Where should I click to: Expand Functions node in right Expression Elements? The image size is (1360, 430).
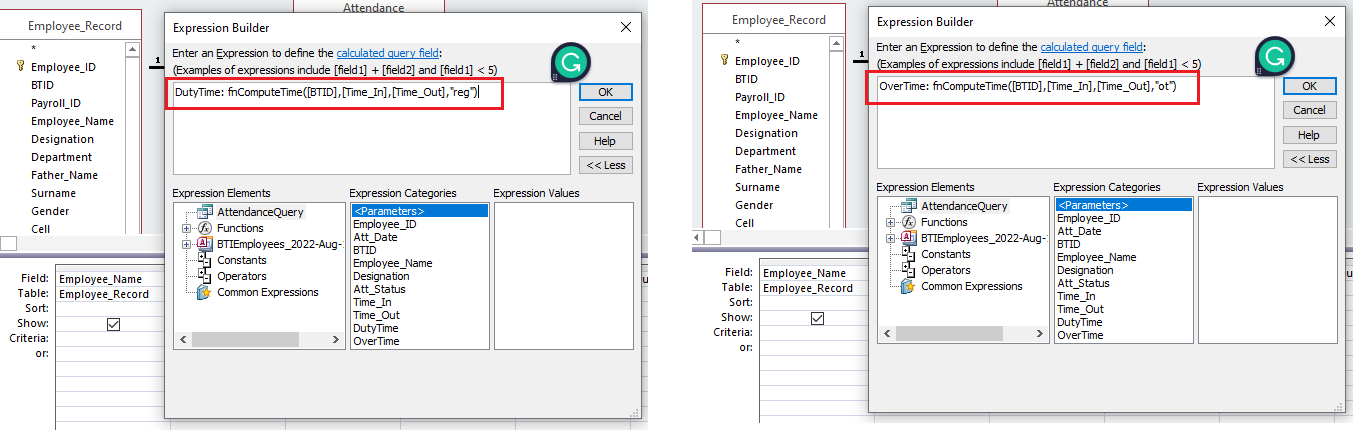click(890, 222)
